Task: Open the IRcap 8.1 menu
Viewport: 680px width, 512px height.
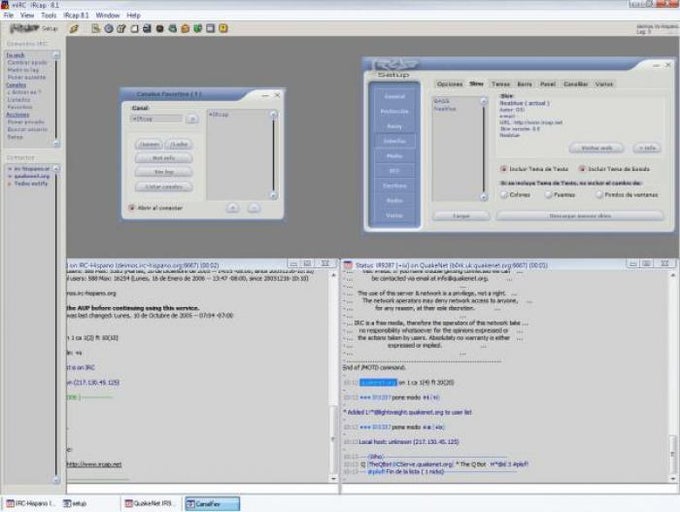Action: click(76, 15)
